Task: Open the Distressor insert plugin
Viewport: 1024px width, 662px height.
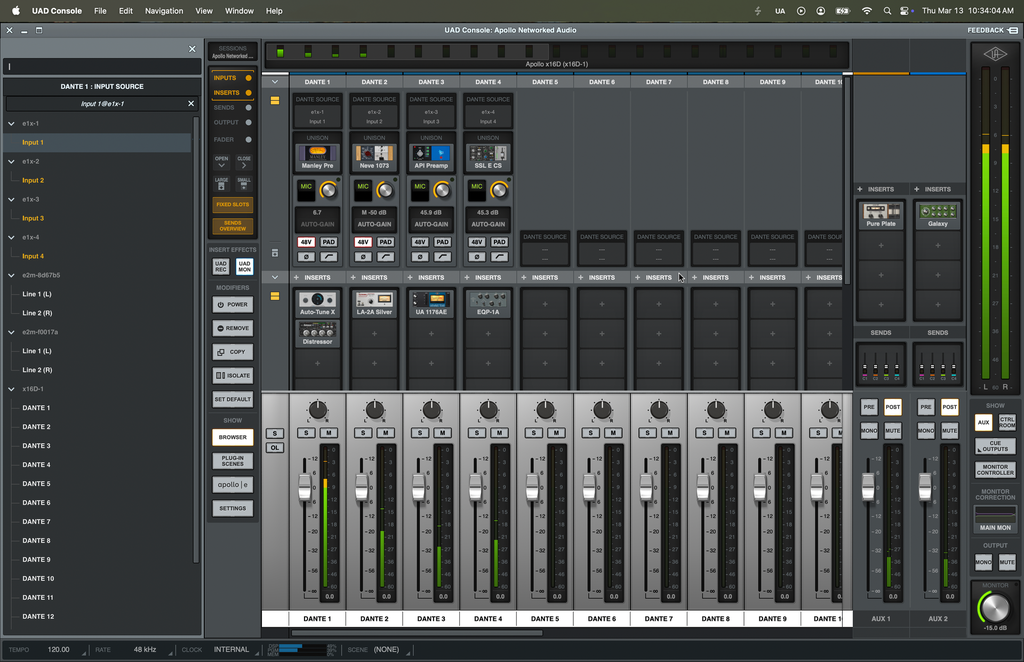Action: (x=317, y=334)
